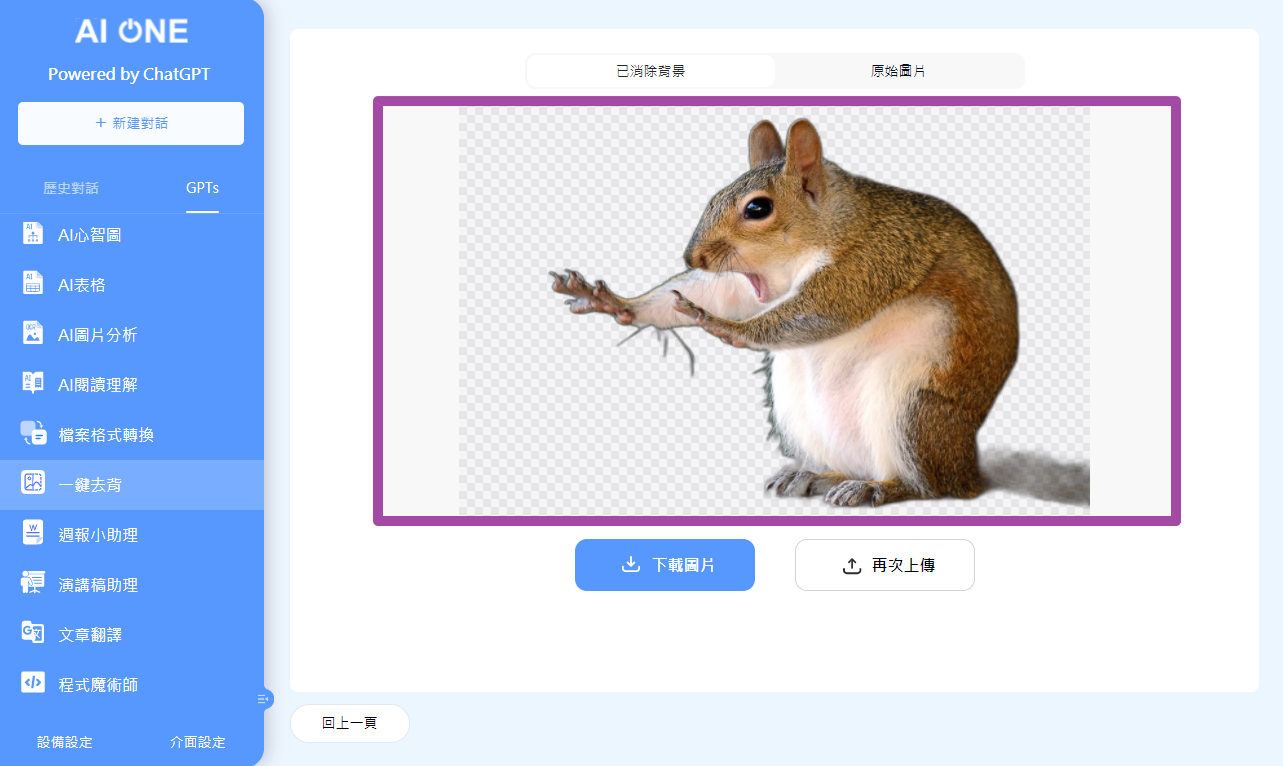The height and width of the screenshot is (766, 1283).
Task: Select the 已消除背景 removed background view
Action: (x=650, y=71)
